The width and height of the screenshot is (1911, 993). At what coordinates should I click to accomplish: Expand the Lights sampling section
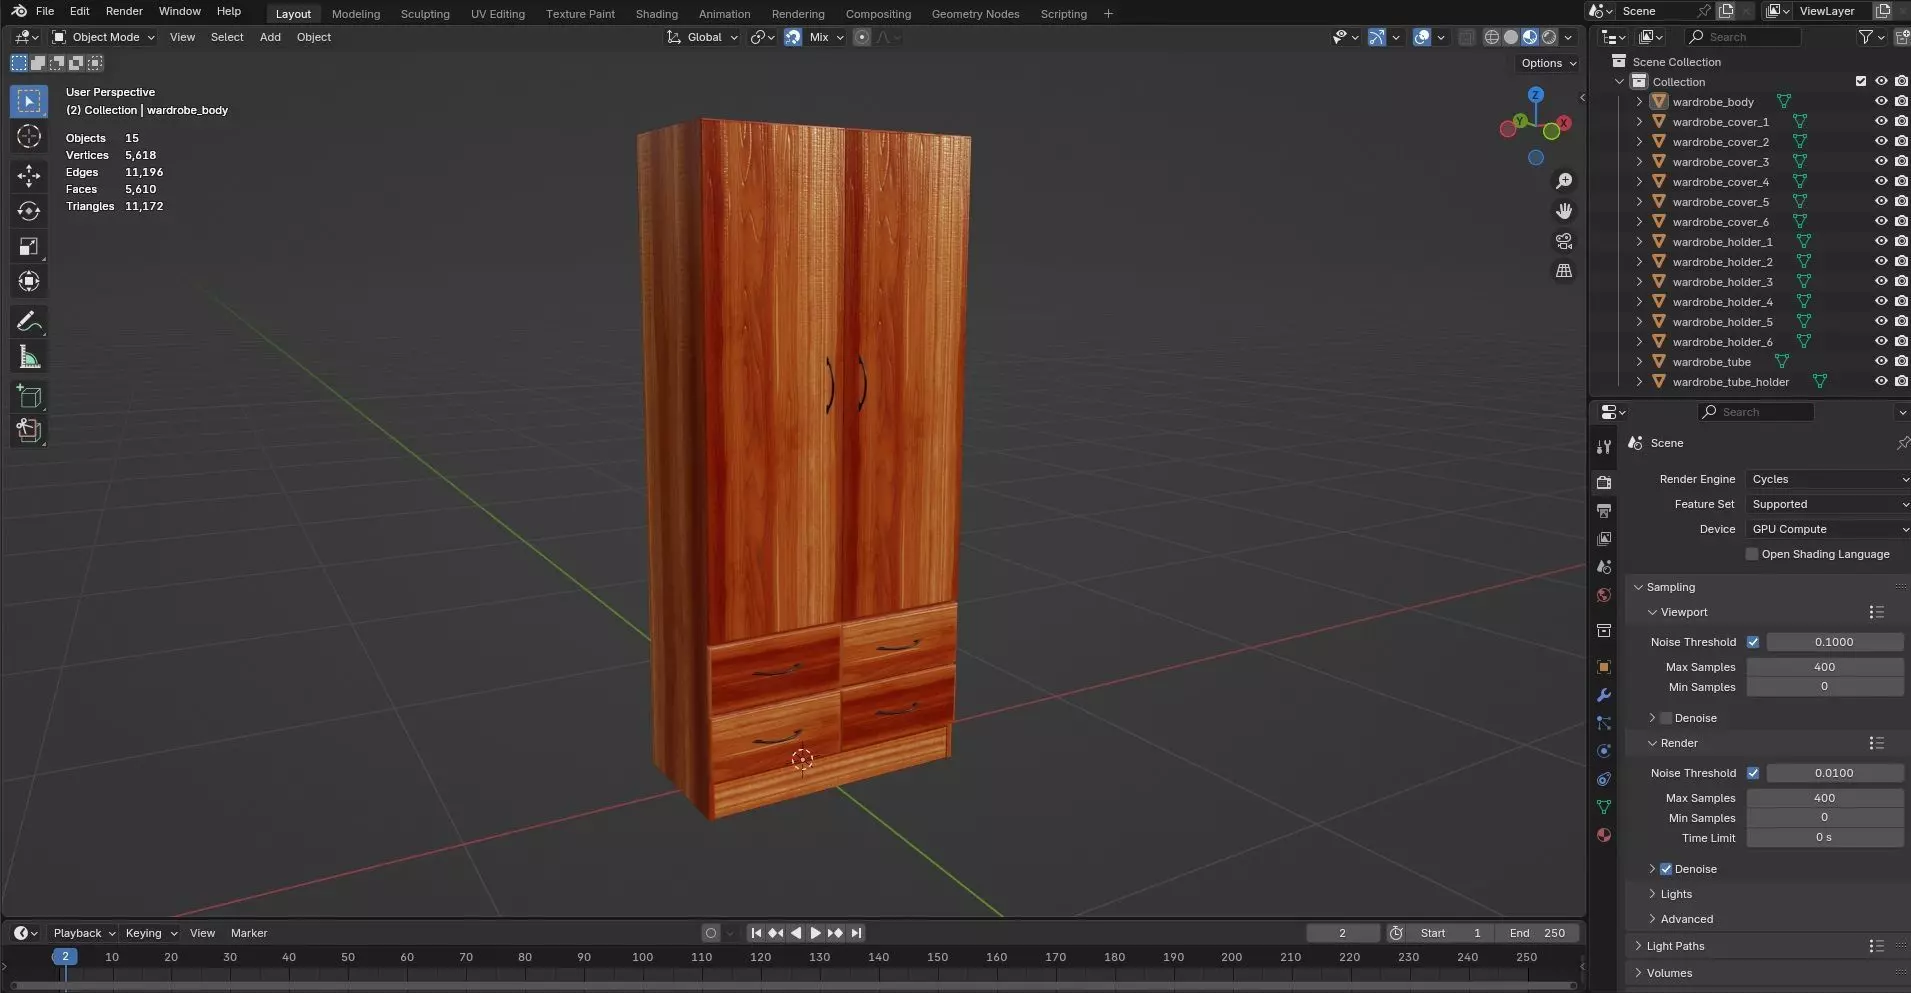(1676, 894)
